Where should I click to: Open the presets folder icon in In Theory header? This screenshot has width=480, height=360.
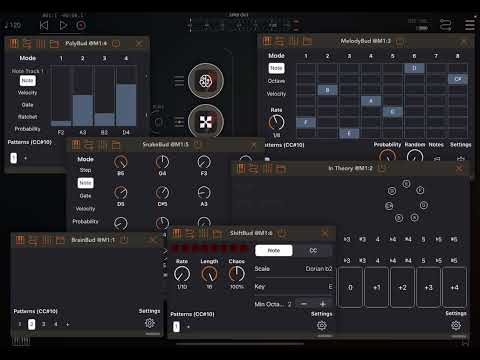click(x=281, y=169)
